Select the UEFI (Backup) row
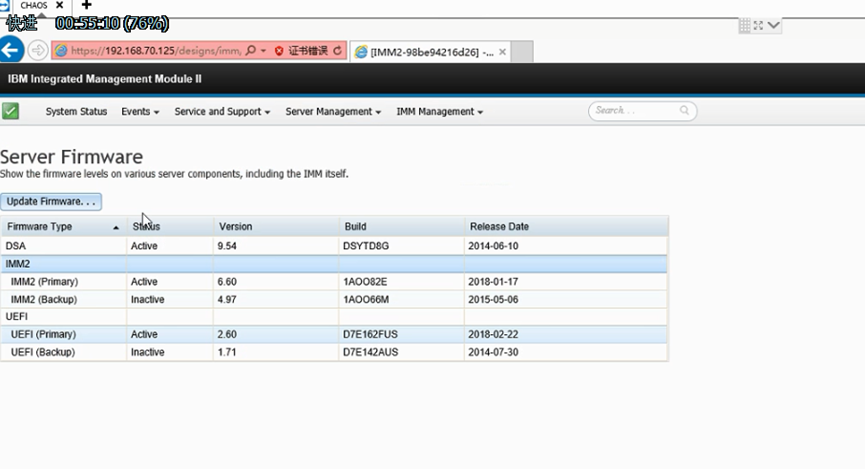Image resolution: width=865 pixels, height=469 pixels. click(334, 352)
